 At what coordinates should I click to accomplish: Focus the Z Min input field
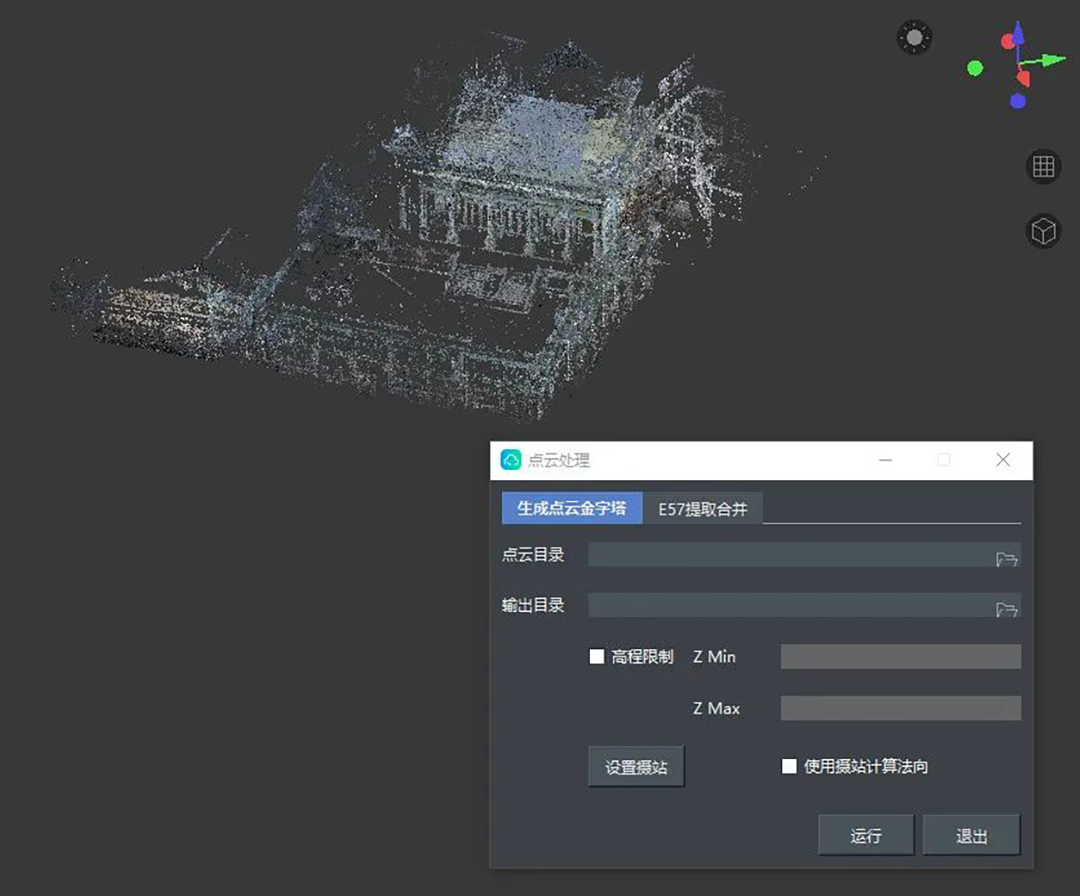click(900, 657)
